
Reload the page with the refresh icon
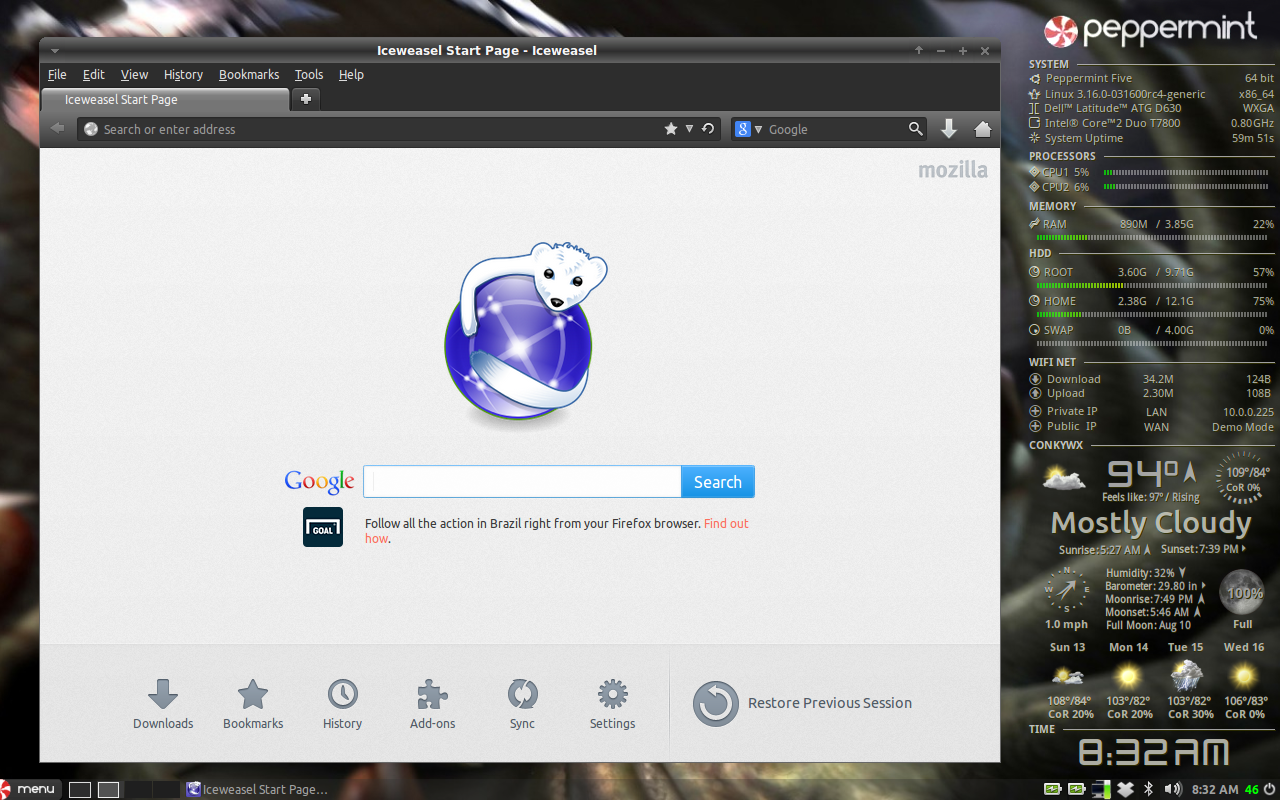coord(708,129)
